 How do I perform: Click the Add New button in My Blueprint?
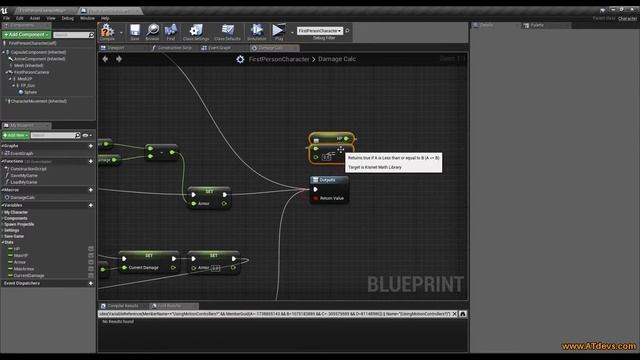16,135
